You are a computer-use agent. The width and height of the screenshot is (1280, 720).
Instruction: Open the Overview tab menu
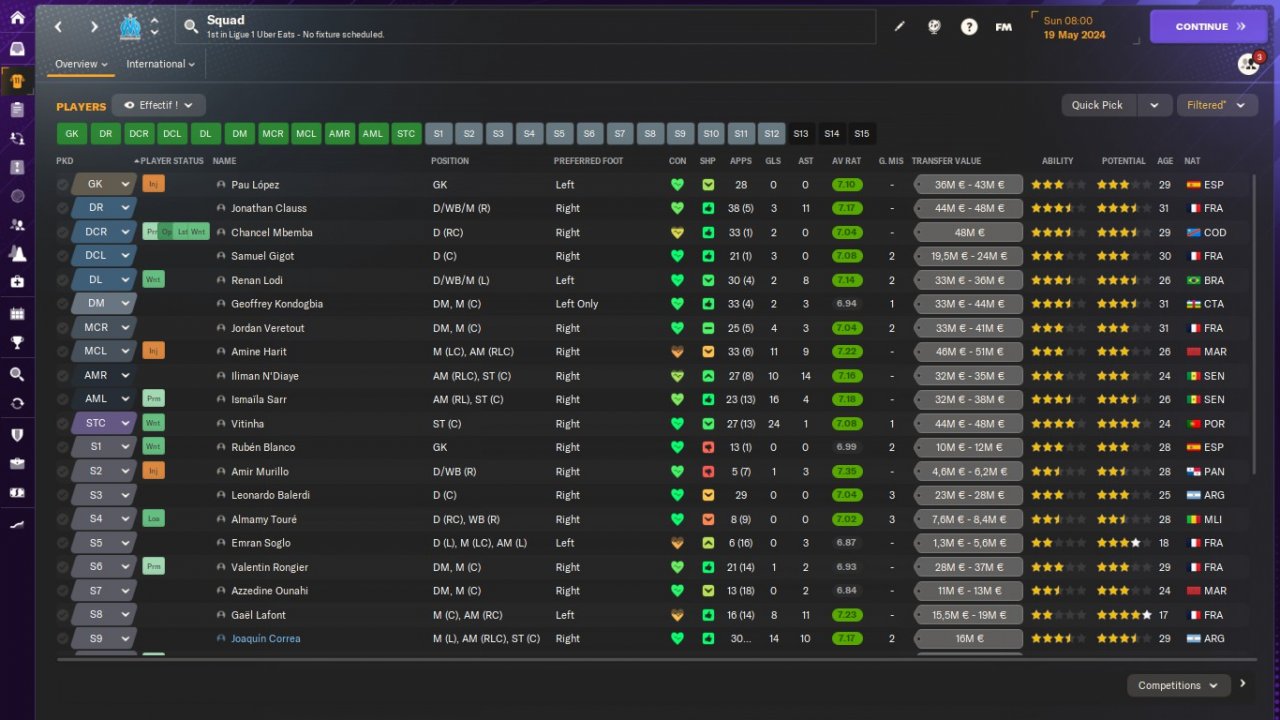click(x=81, y=64)
